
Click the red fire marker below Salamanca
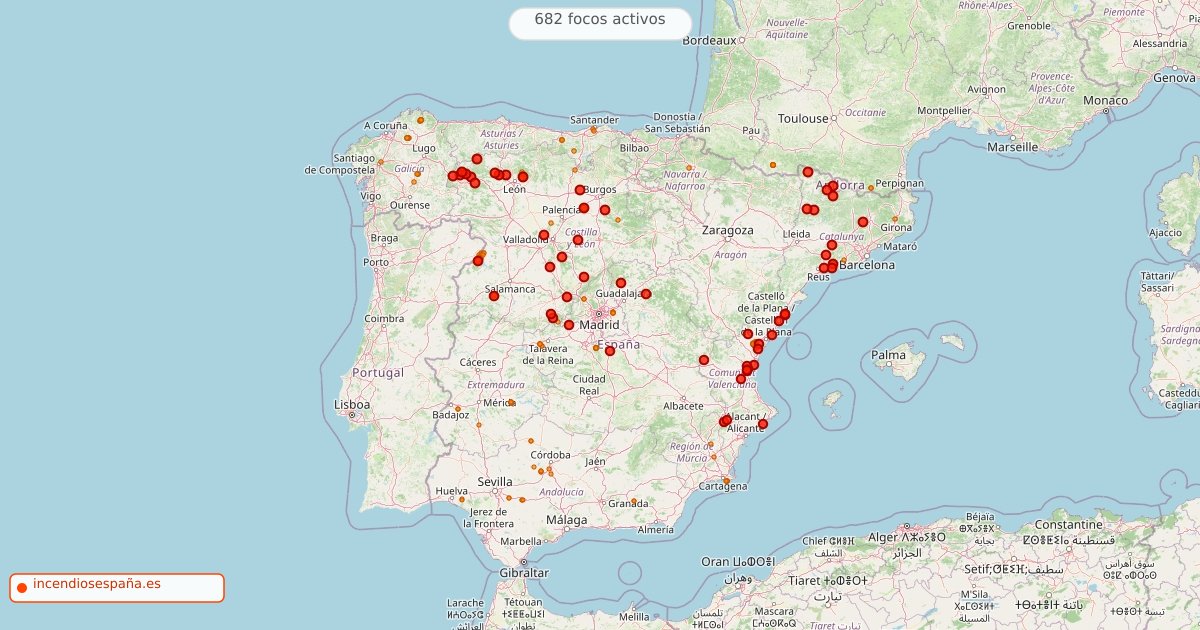(x=494, y=296)
